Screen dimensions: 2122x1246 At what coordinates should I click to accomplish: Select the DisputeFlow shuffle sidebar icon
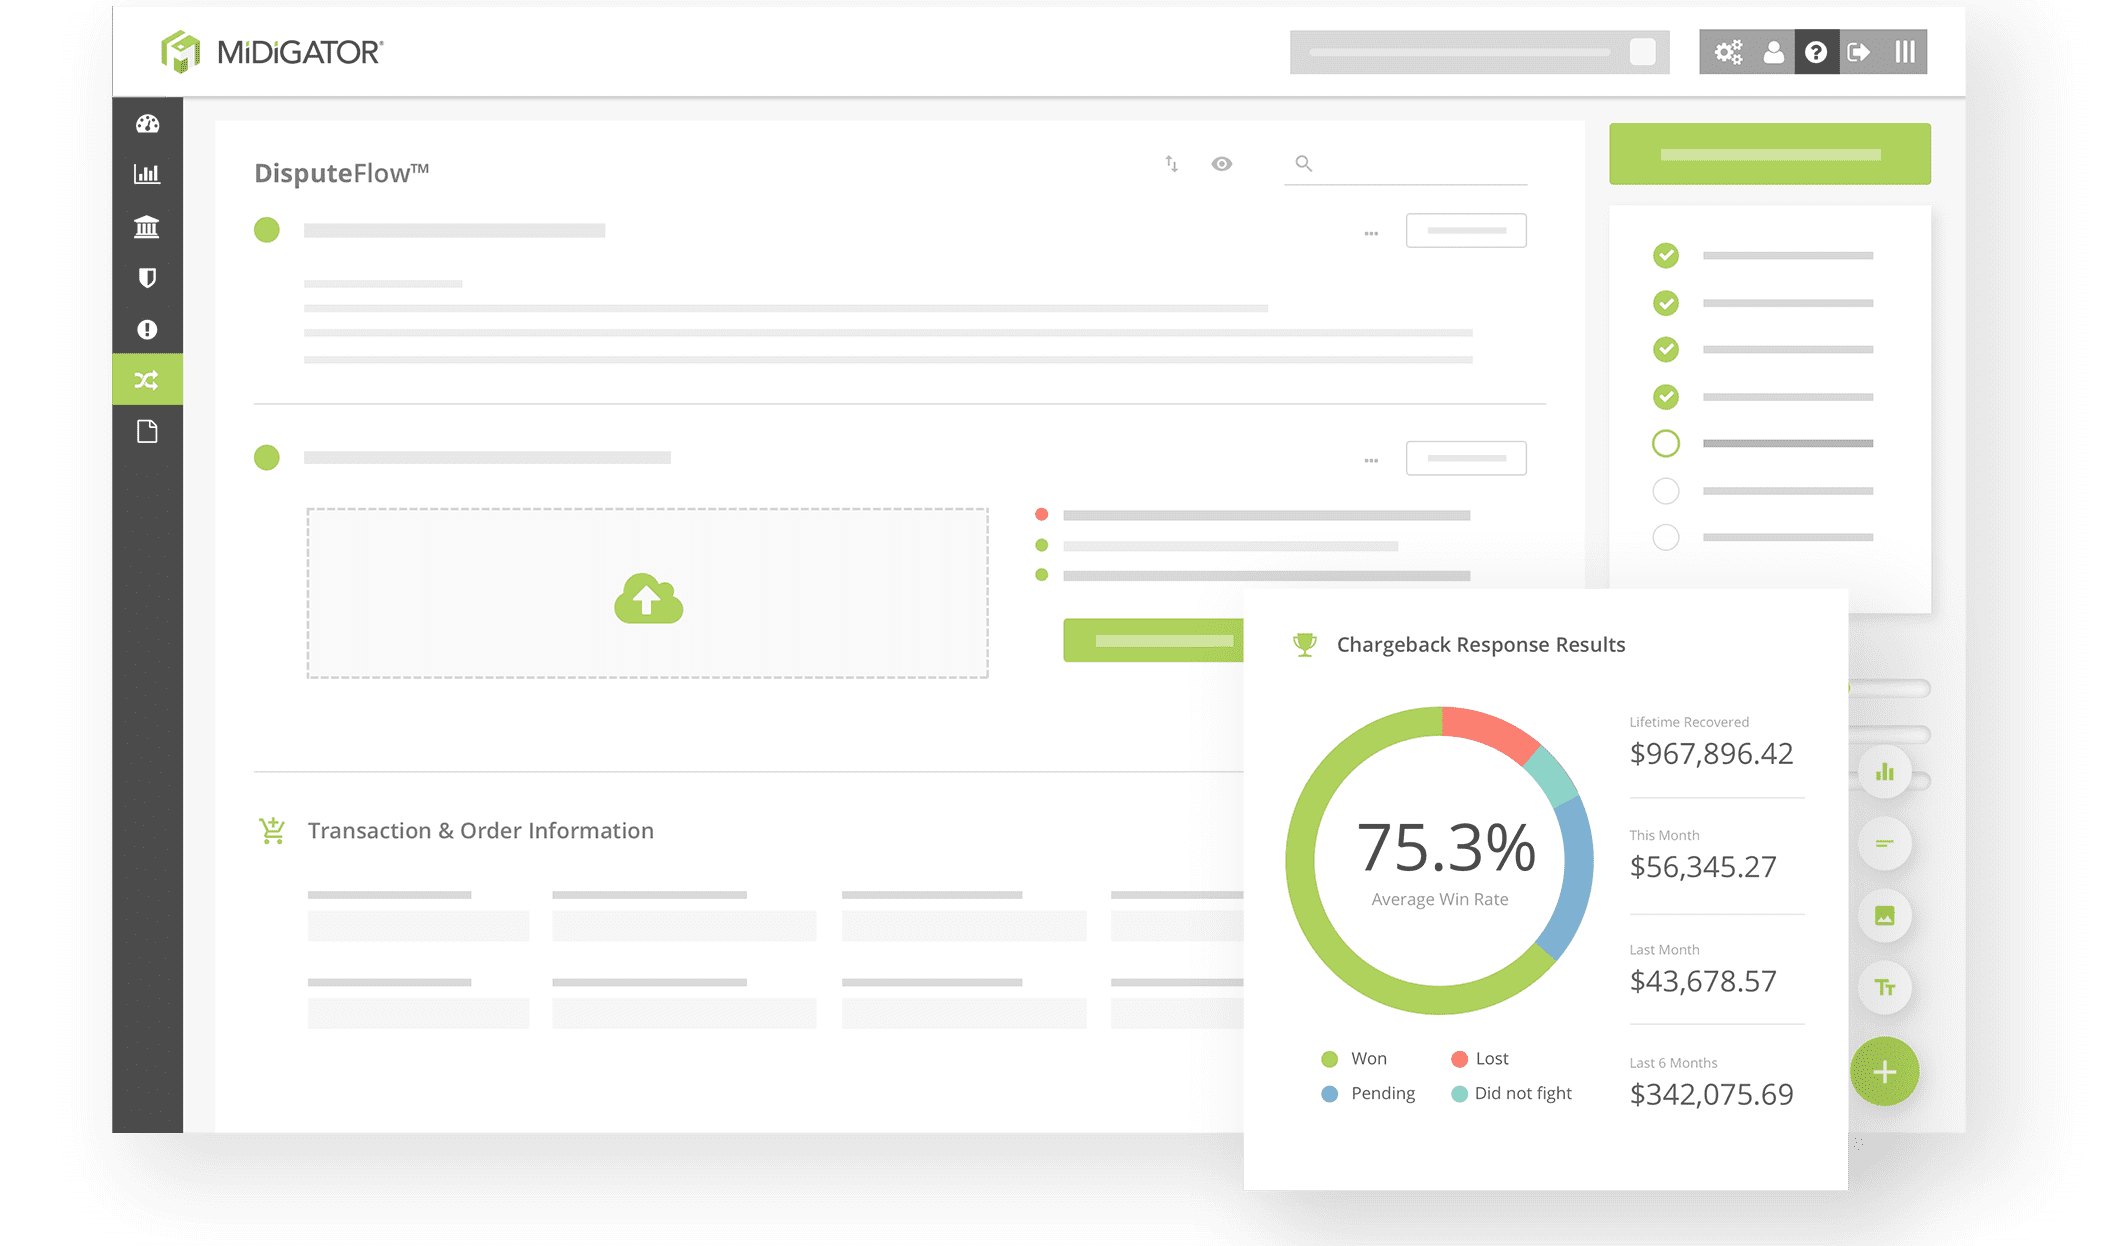tap(147, 380)
